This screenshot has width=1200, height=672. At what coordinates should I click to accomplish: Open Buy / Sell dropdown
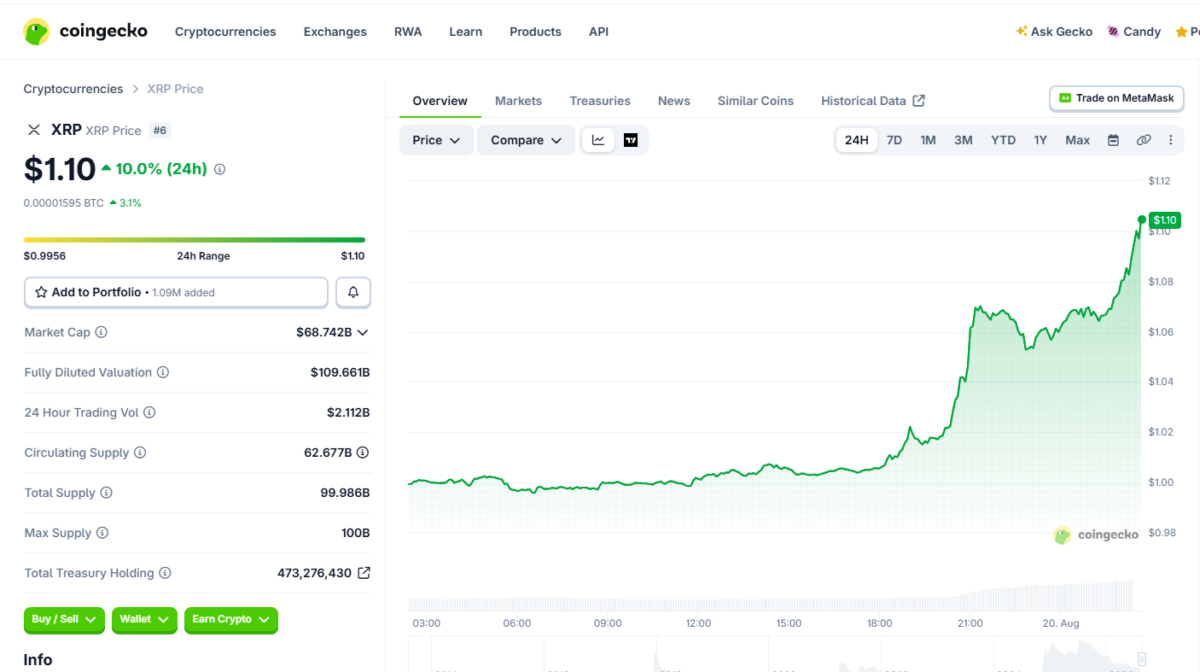pyautogui.click(x=64, y=620)
